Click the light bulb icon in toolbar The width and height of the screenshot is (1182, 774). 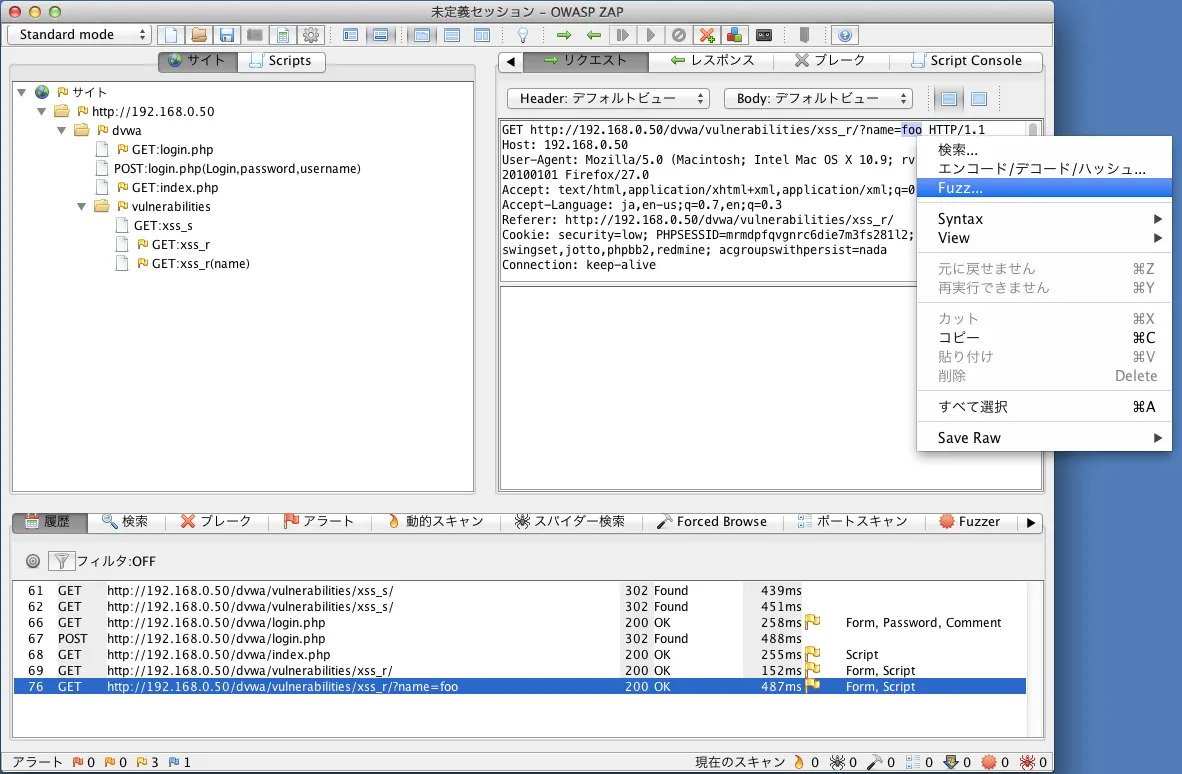pos(522,35)
